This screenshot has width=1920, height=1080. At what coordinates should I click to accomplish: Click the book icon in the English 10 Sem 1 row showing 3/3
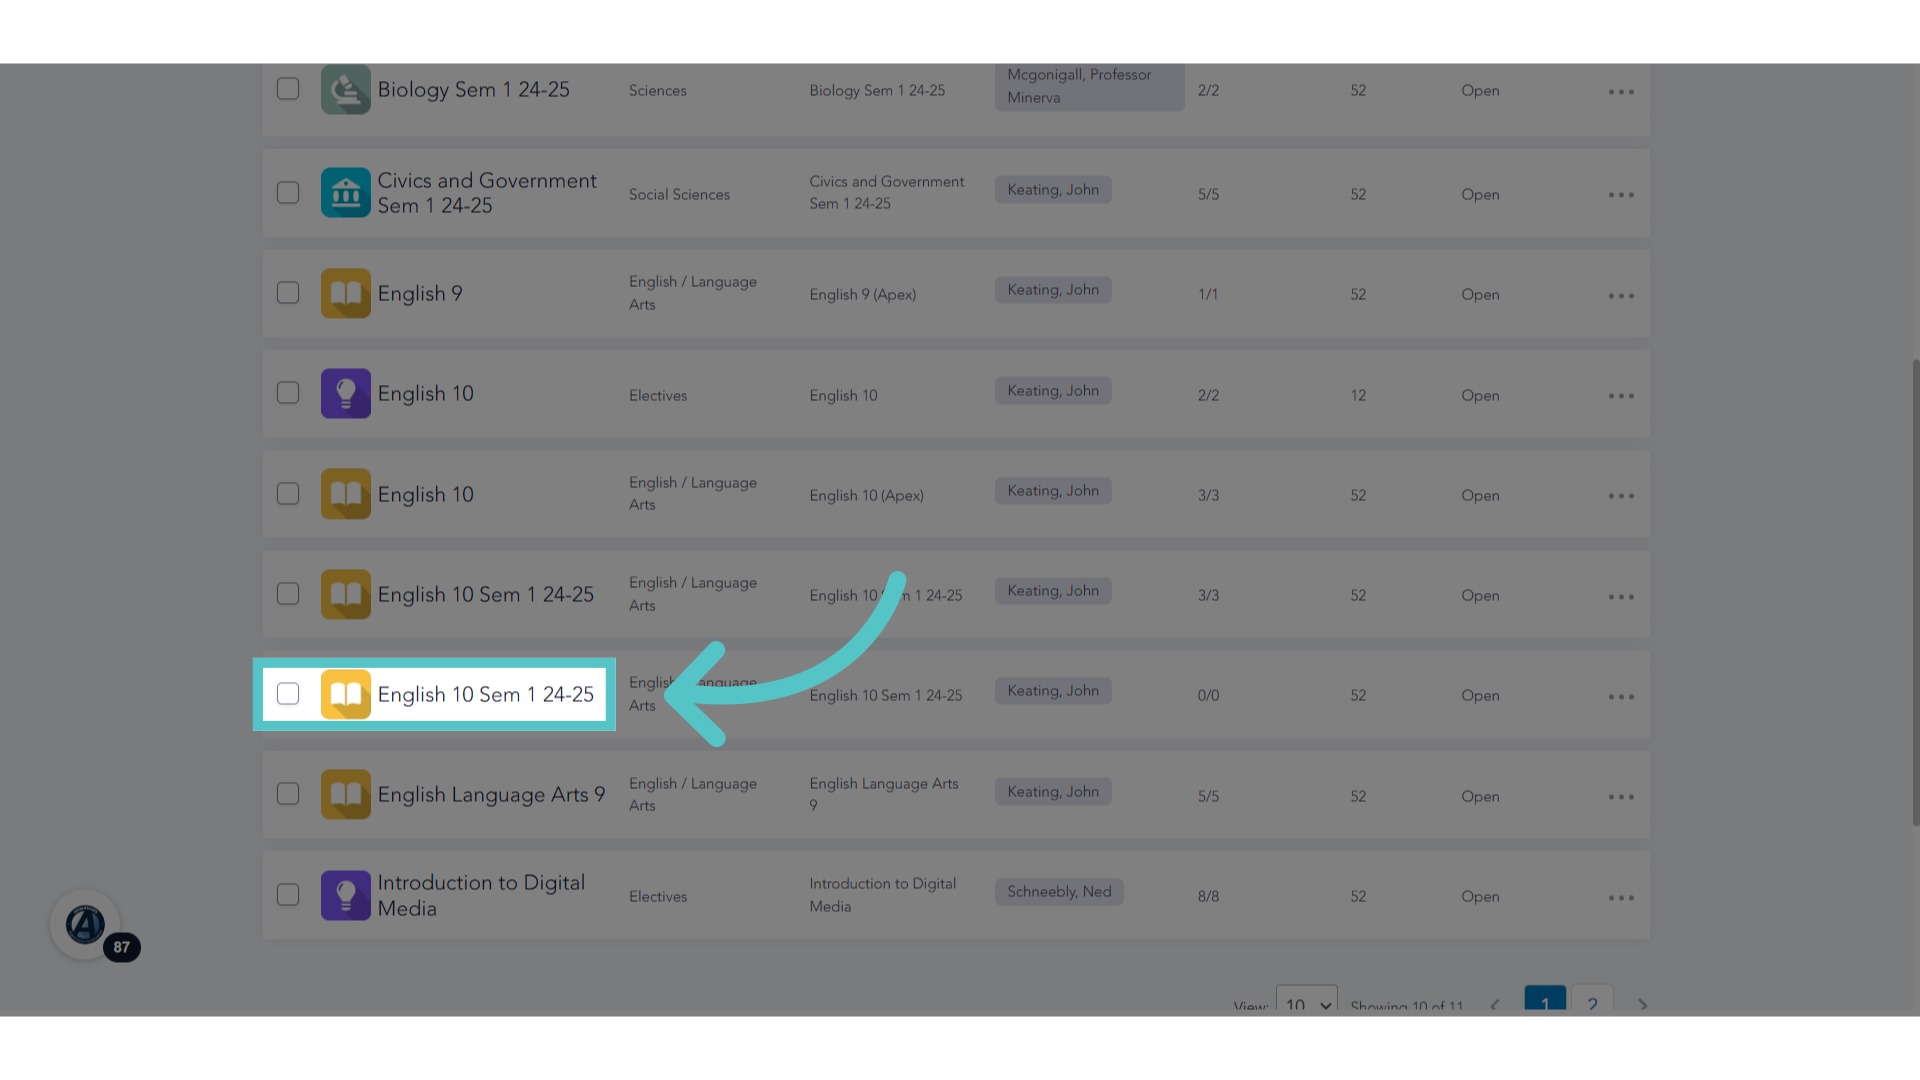point(345,594)
